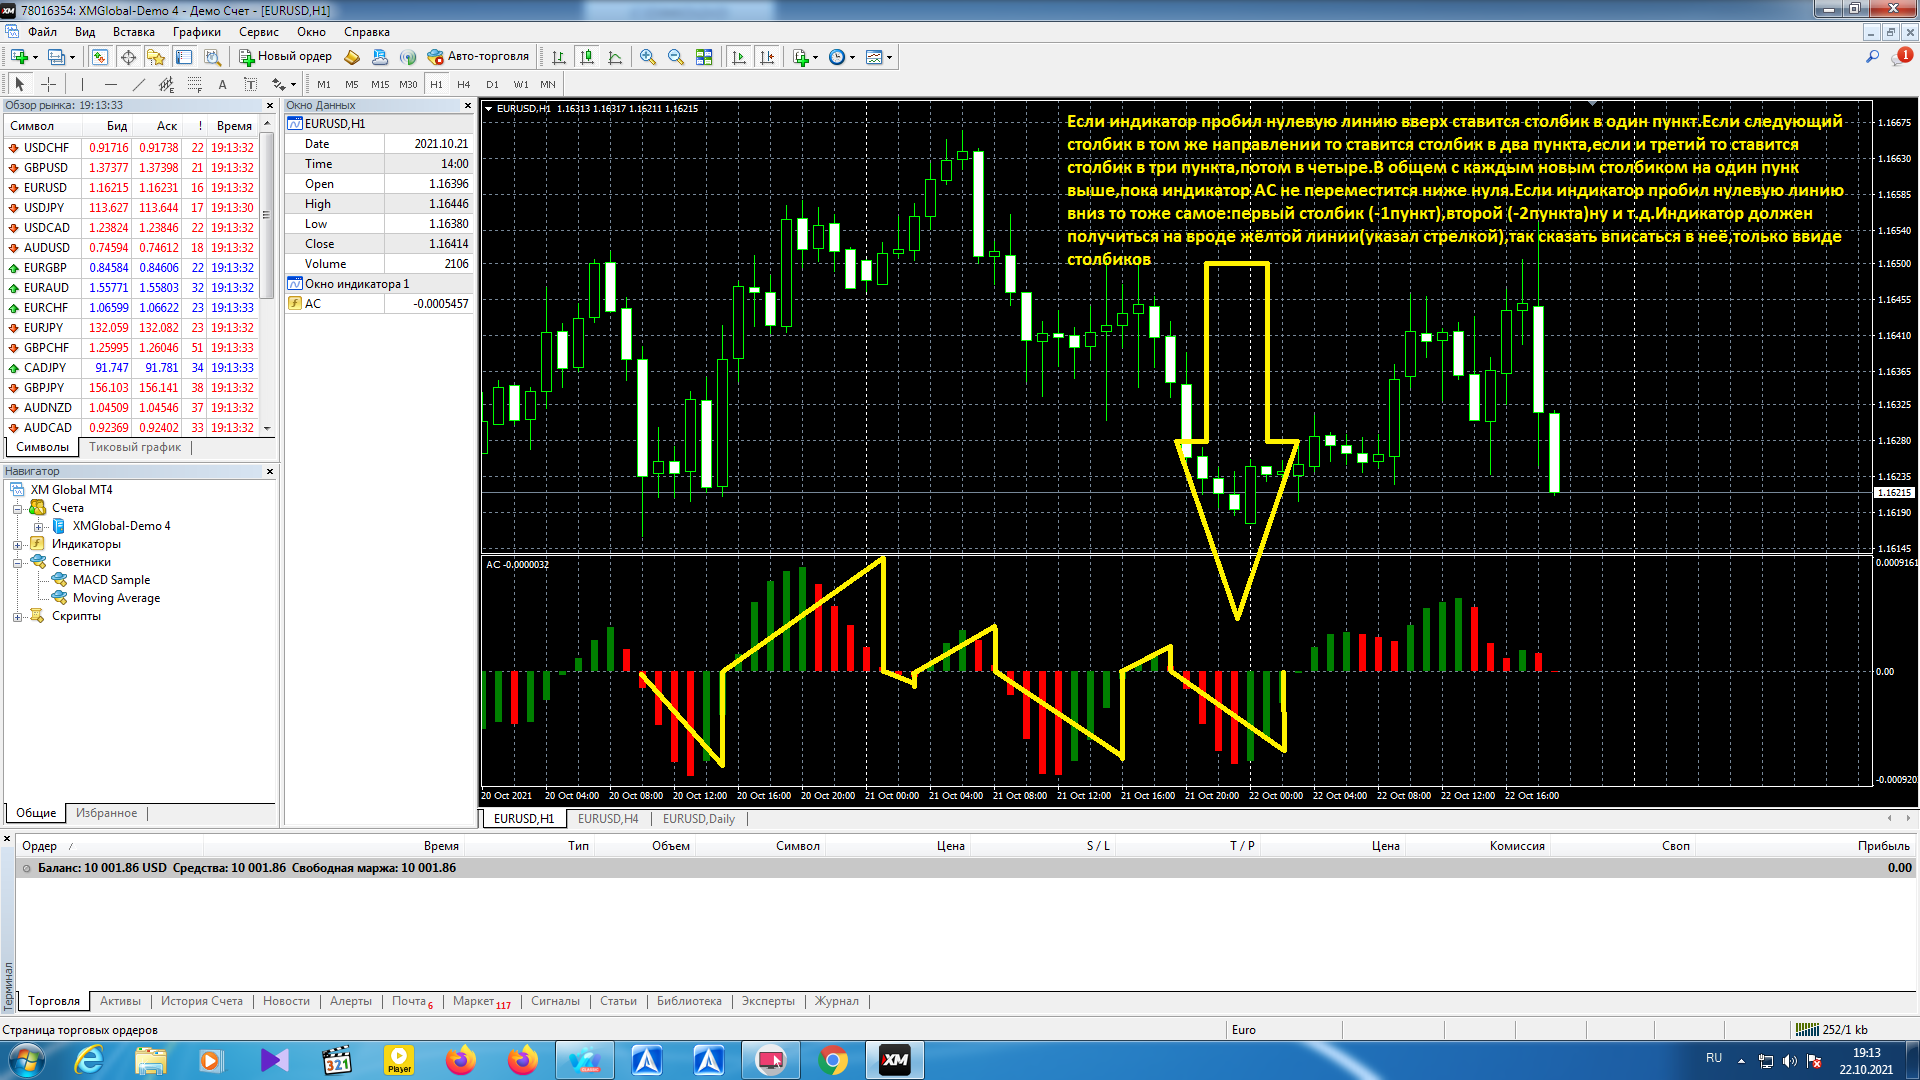Open Google Chrome from taskbar
Screen dimensions: 1920x1080
tap(832, 1060)
